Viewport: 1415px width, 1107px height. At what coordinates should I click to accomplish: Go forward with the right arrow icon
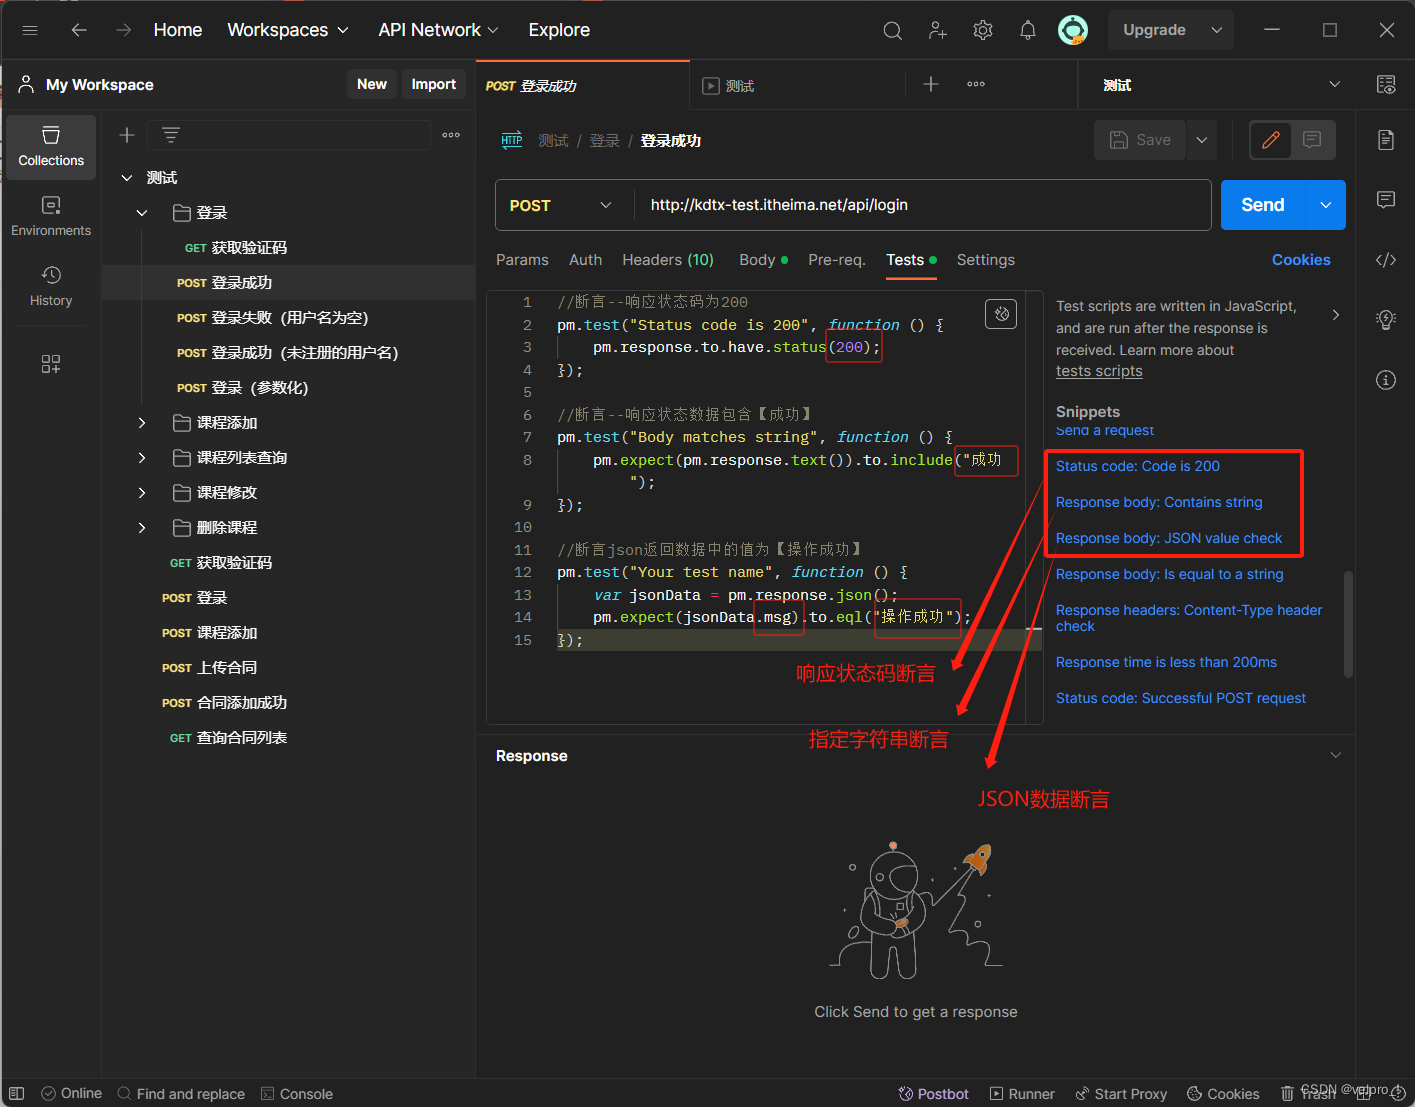[123, 30]
